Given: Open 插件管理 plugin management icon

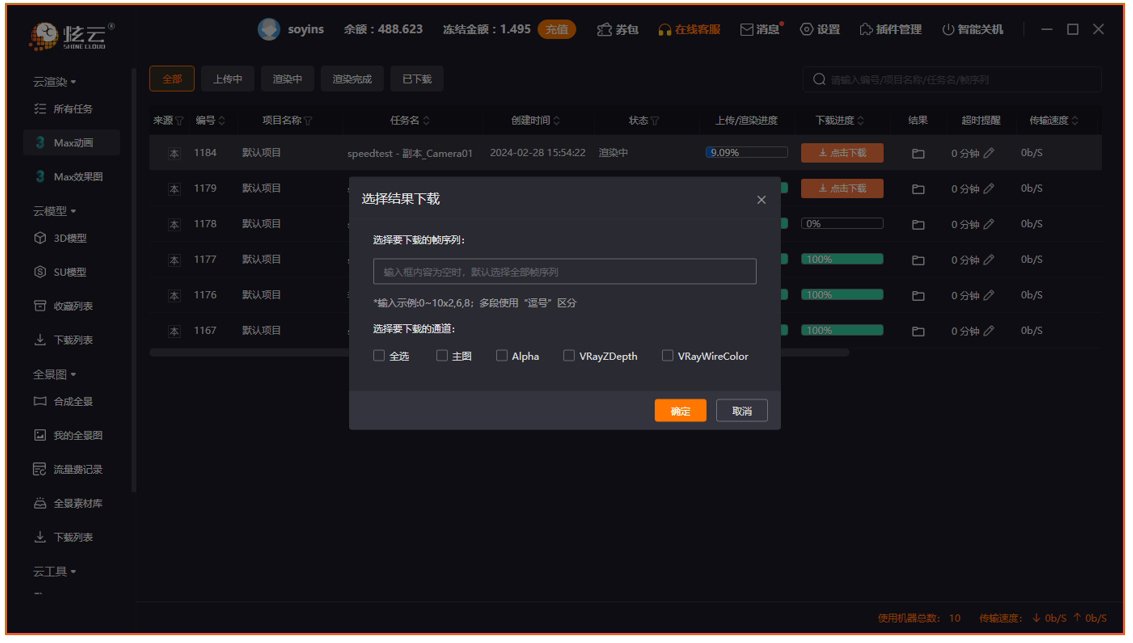Looking at the screenshot, I should pyautogui.click(x=866, y=29).
